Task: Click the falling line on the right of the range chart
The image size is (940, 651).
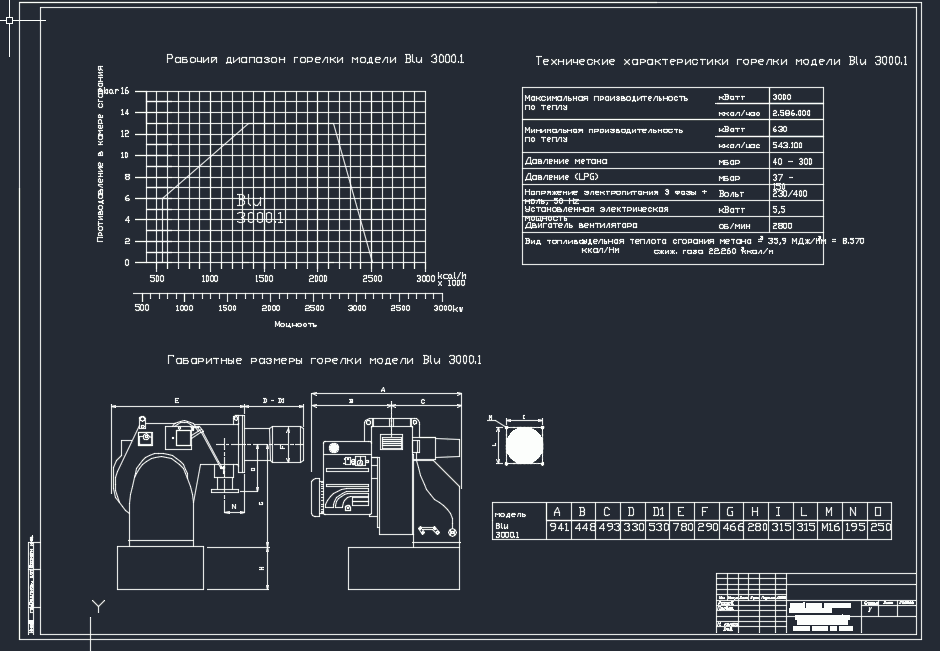Action: (353, 193)
